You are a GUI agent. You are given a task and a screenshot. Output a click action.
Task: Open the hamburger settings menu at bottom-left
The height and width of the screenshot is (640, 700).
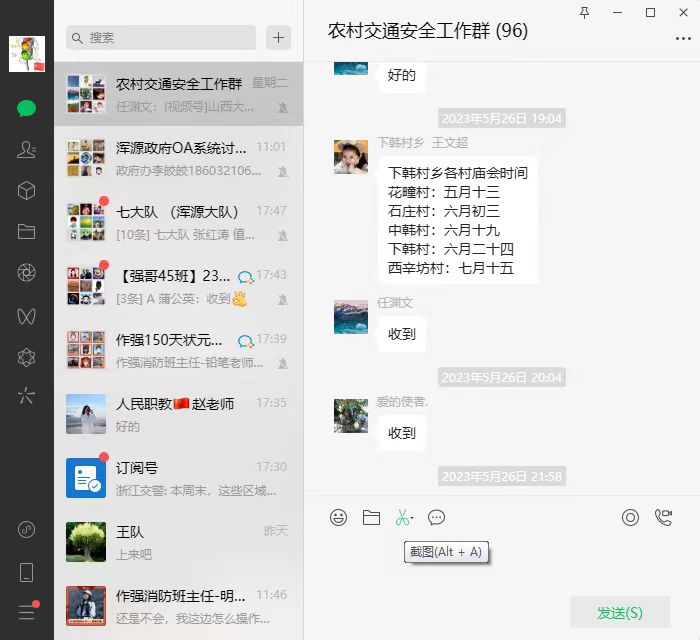coord(27,612)
